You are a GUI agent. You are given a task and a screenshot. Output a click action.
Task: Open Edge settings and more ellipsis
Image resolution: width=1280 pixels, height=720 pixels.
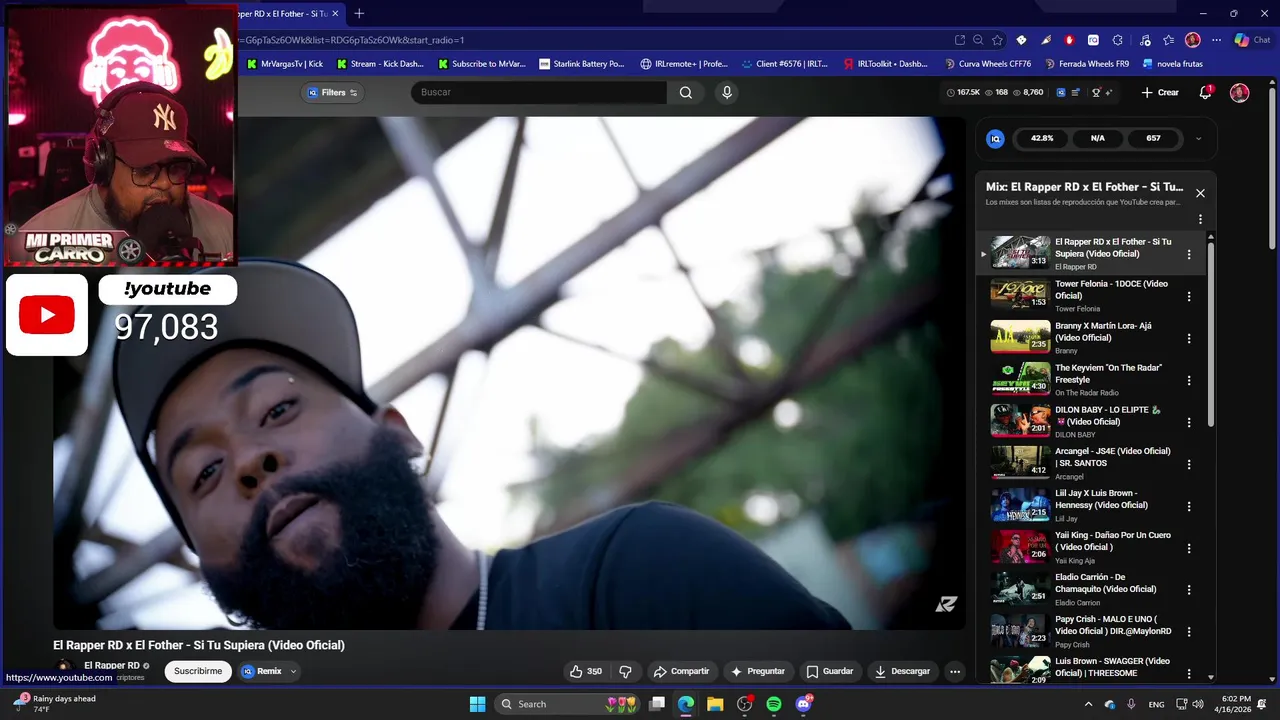[1216, 40]
